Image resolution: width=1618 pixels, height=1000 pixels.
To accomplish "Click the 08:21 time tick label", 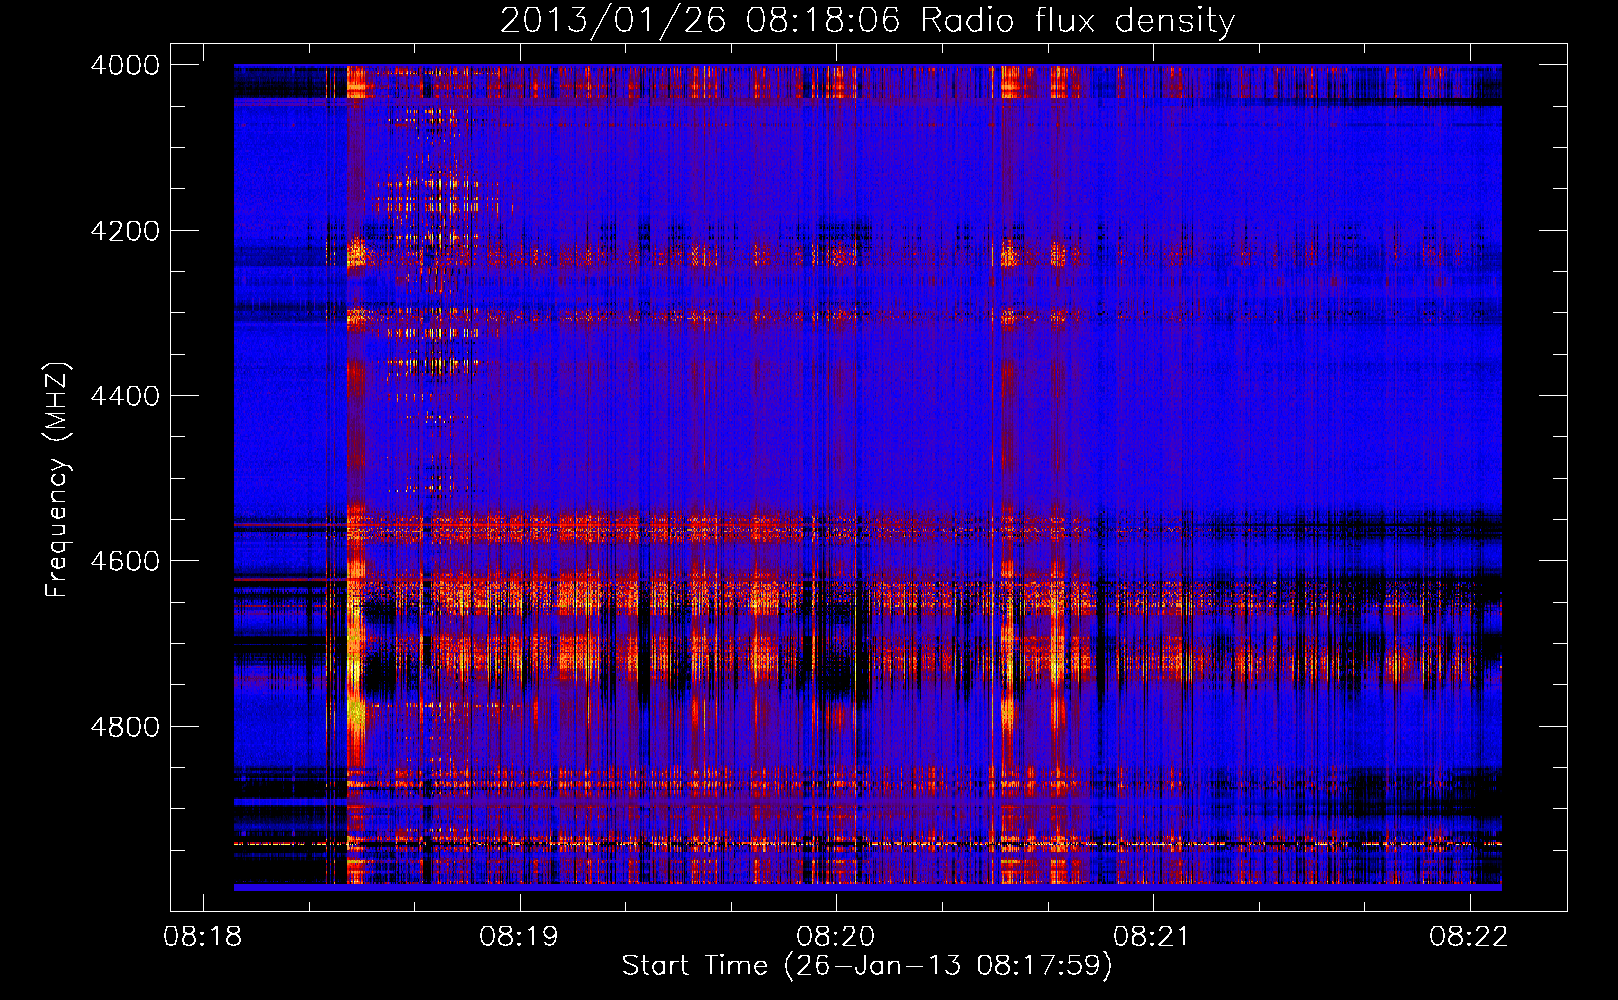I will click(1152, 937).
